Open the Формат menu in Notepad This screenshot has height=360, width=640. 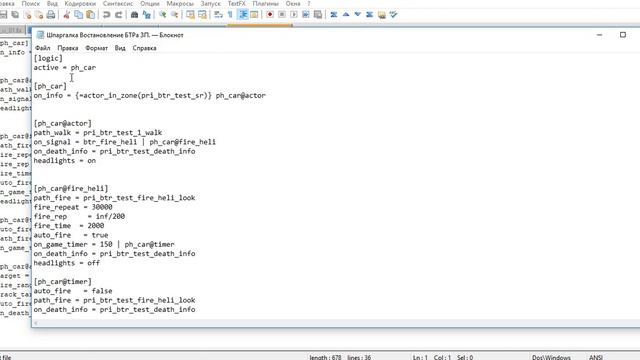pos(96,48)
